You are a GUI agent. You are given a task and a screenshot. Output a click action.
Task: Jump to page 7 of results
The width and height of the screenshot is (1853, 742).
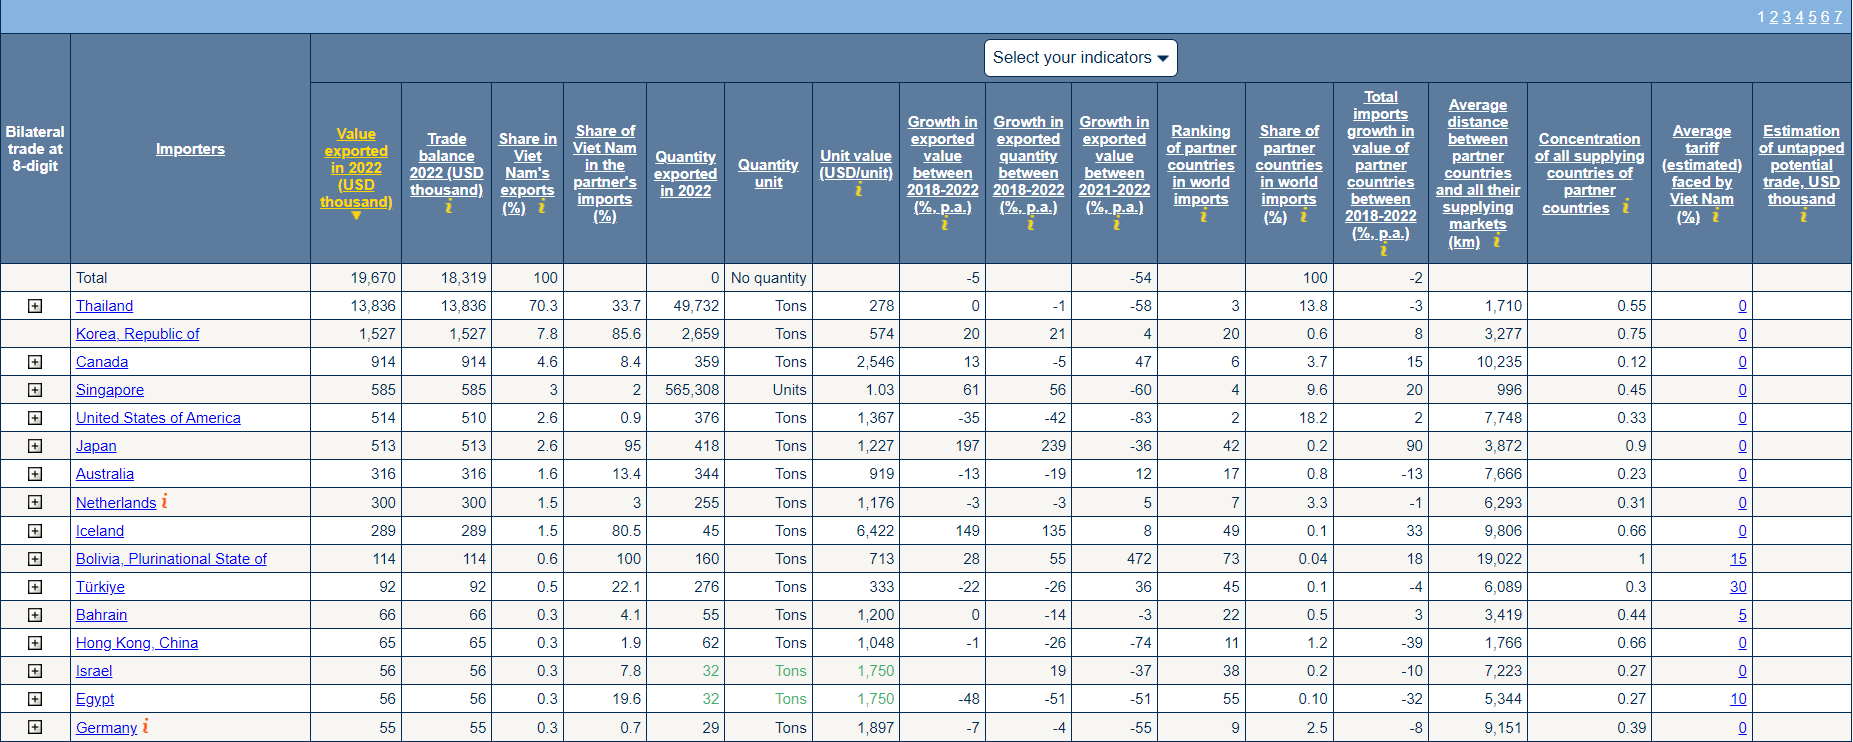click(1838, 17)
